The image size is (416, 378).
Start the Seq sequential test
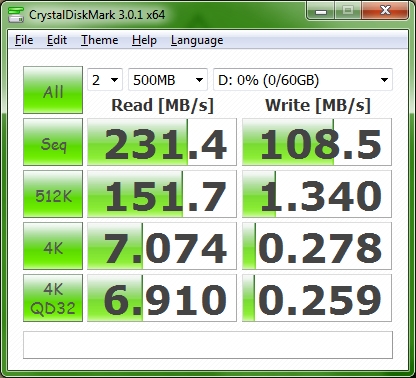pos(53,142)
